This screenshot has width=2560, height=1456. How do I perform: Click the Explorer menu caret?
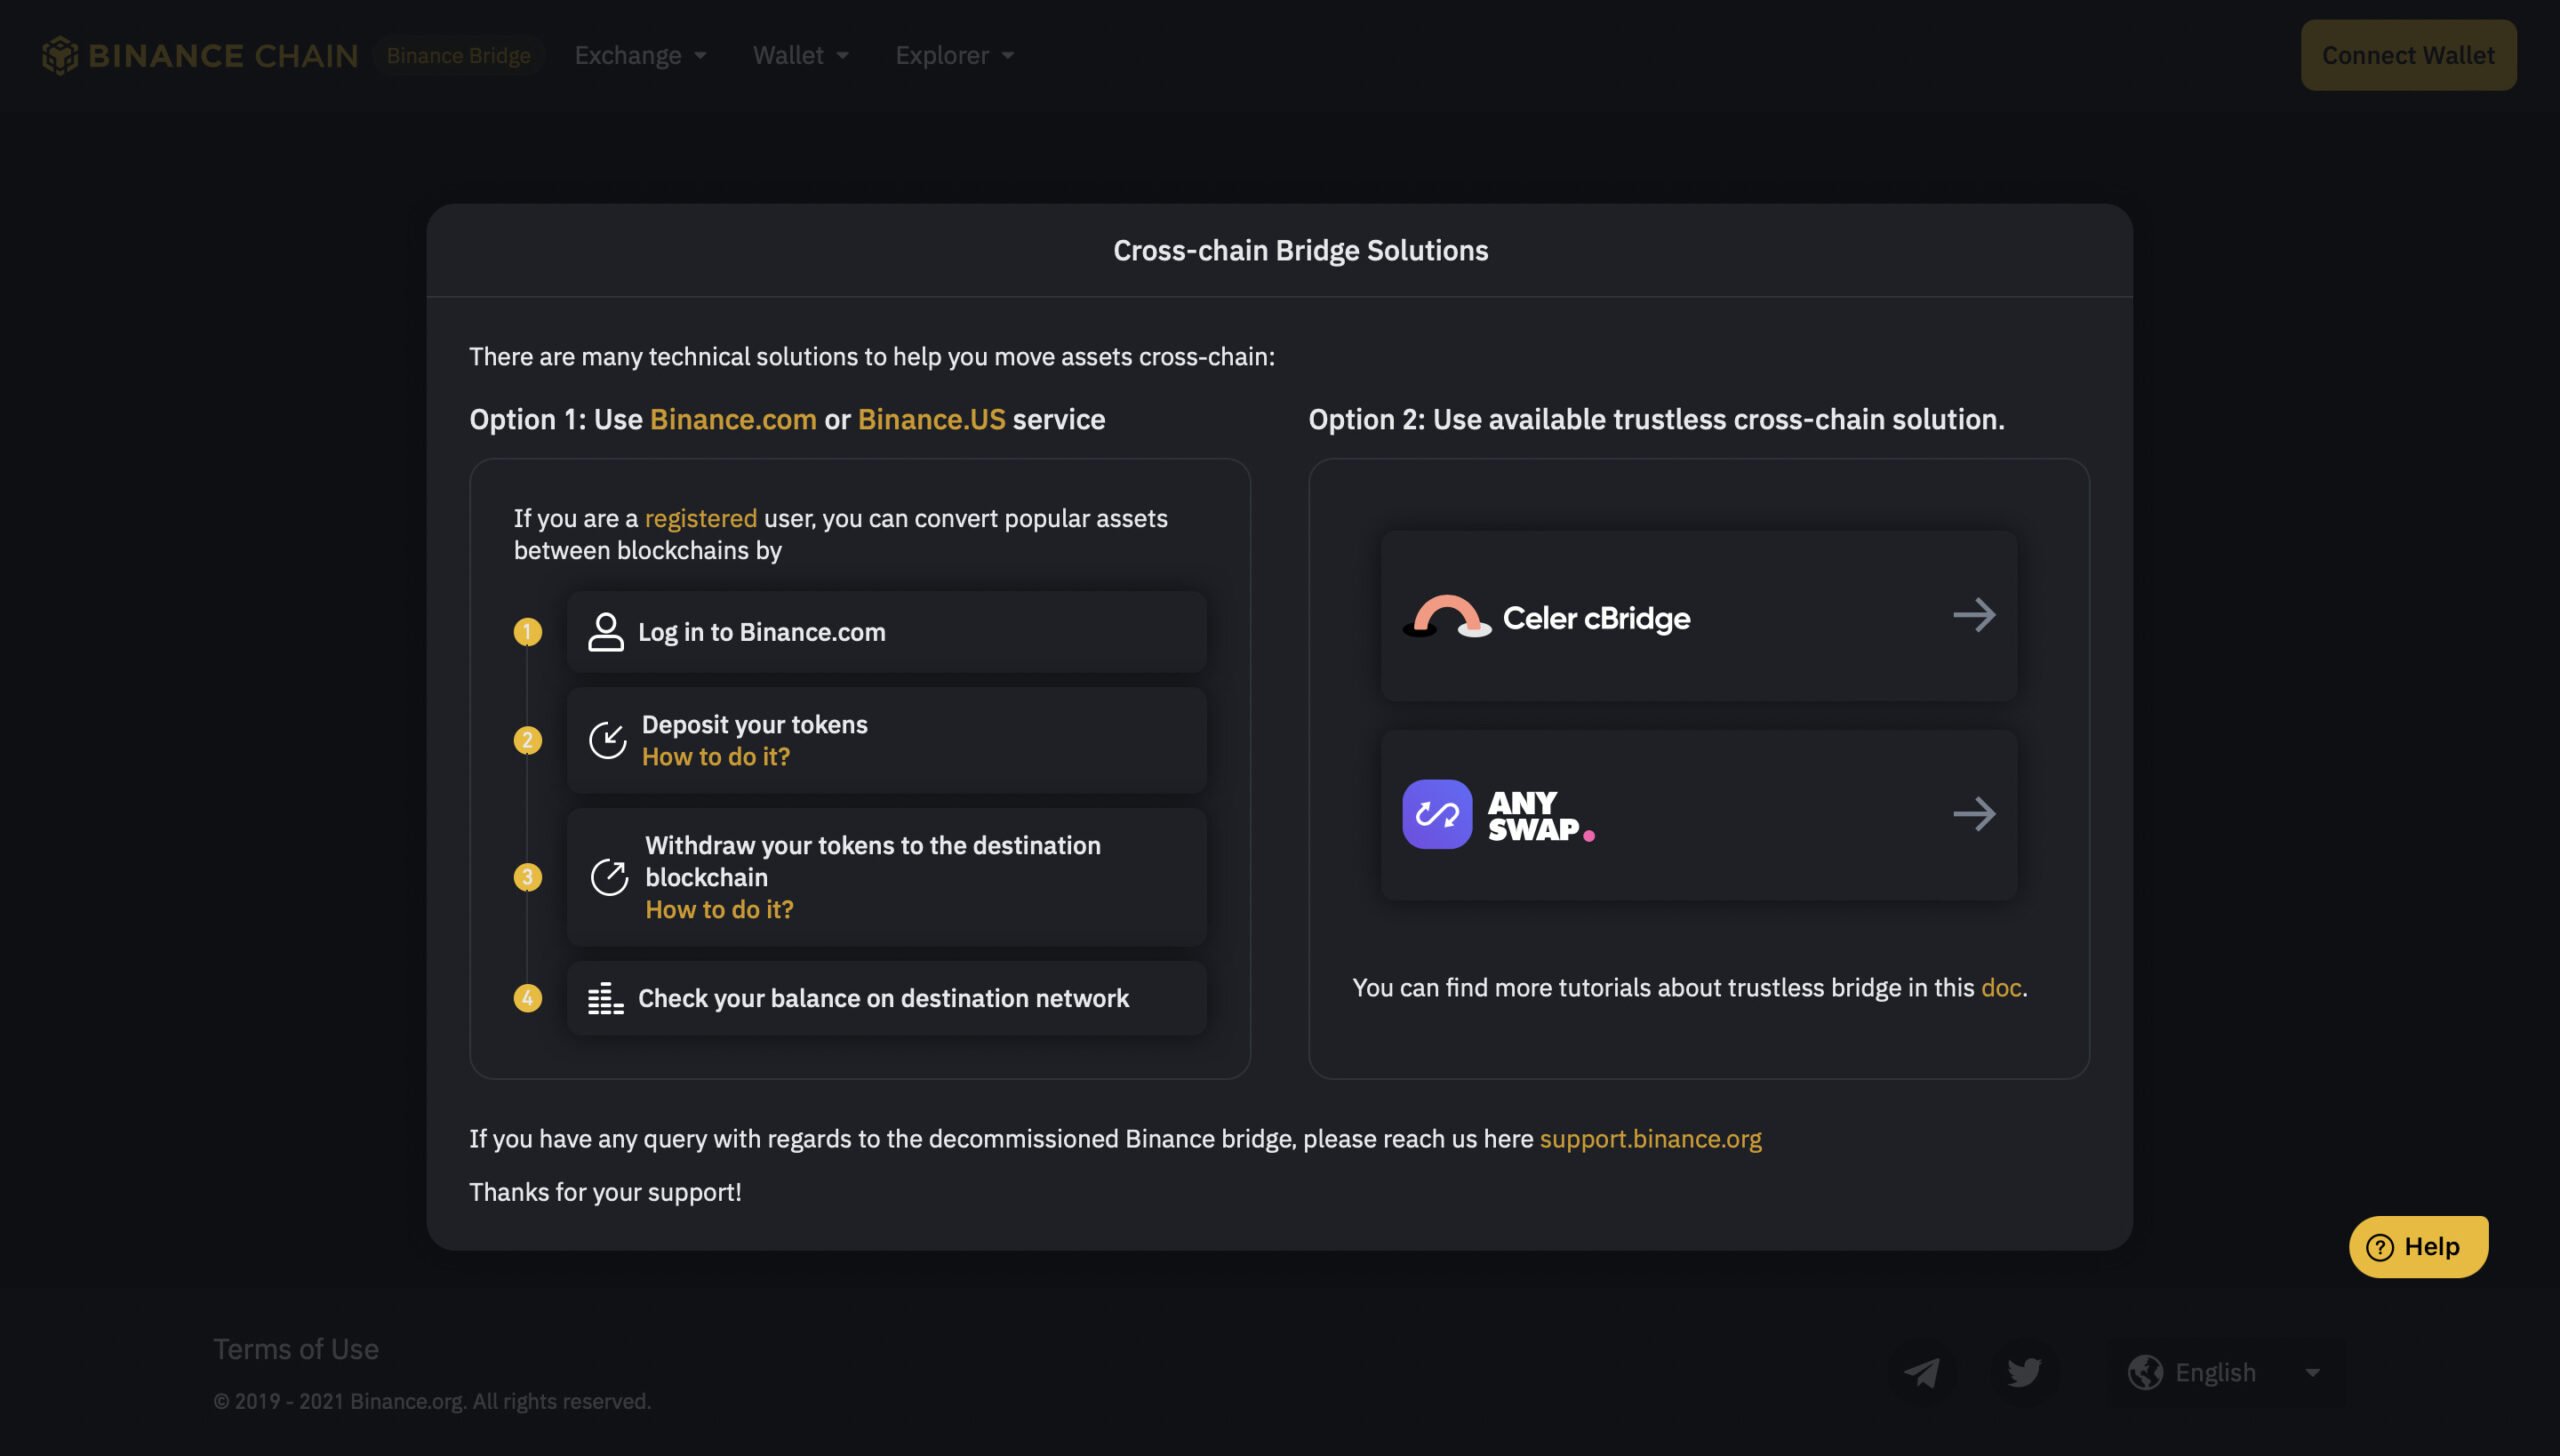tap(1007, 56)
